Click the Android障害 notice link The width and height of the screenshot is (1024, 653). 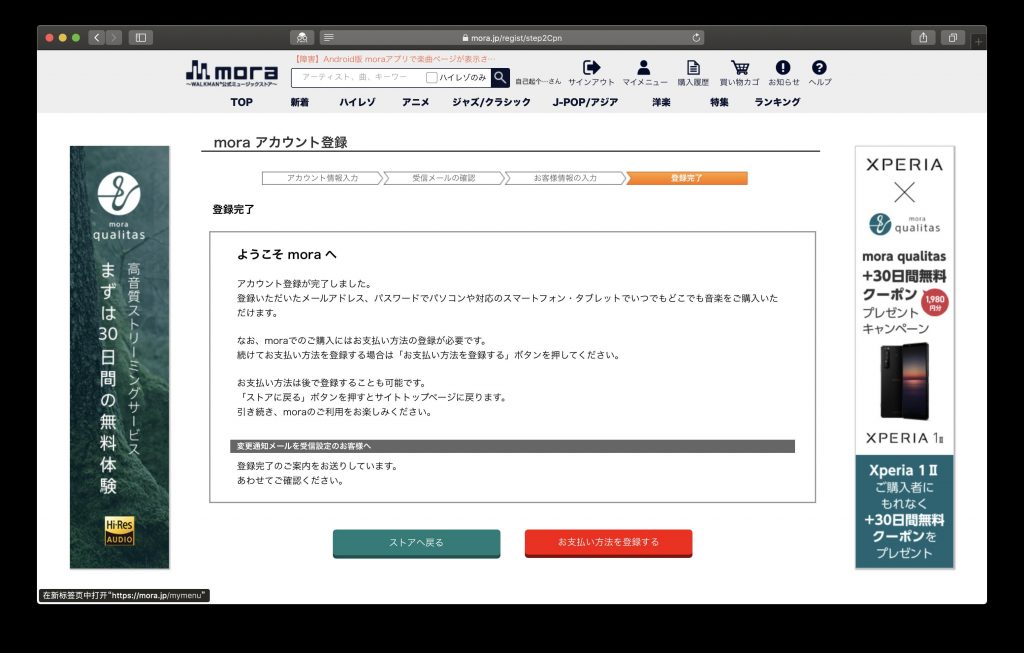point(394,59)
